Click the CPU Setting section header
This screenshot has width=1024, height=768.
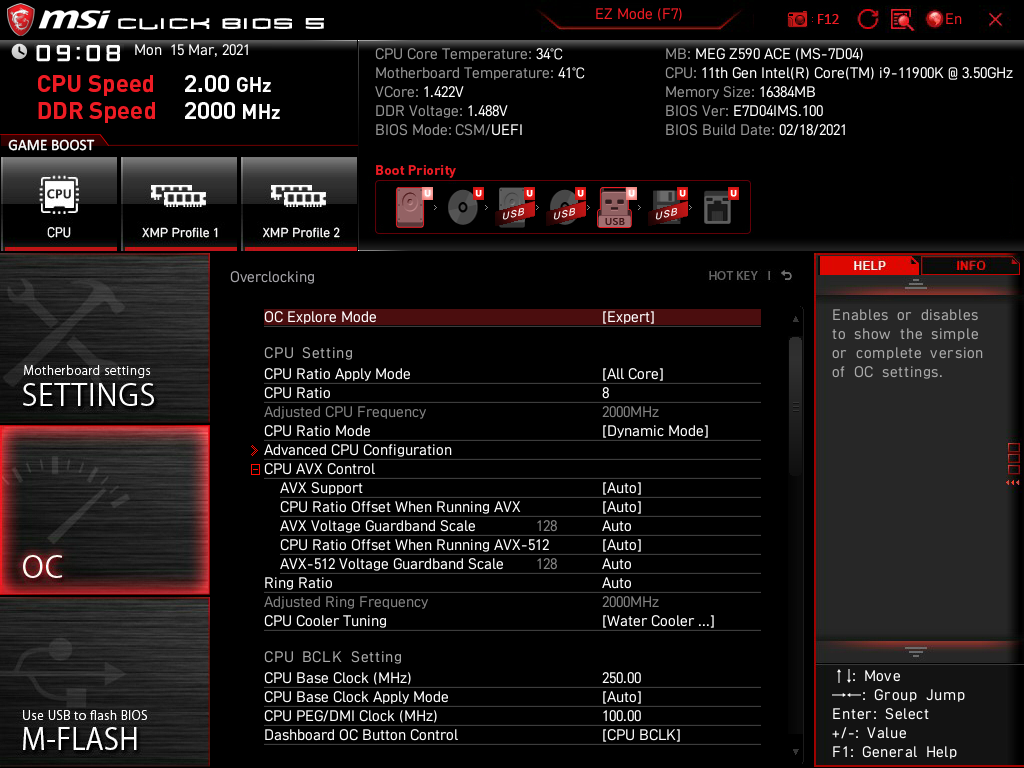pyautogui.click(x=308, y=353)
